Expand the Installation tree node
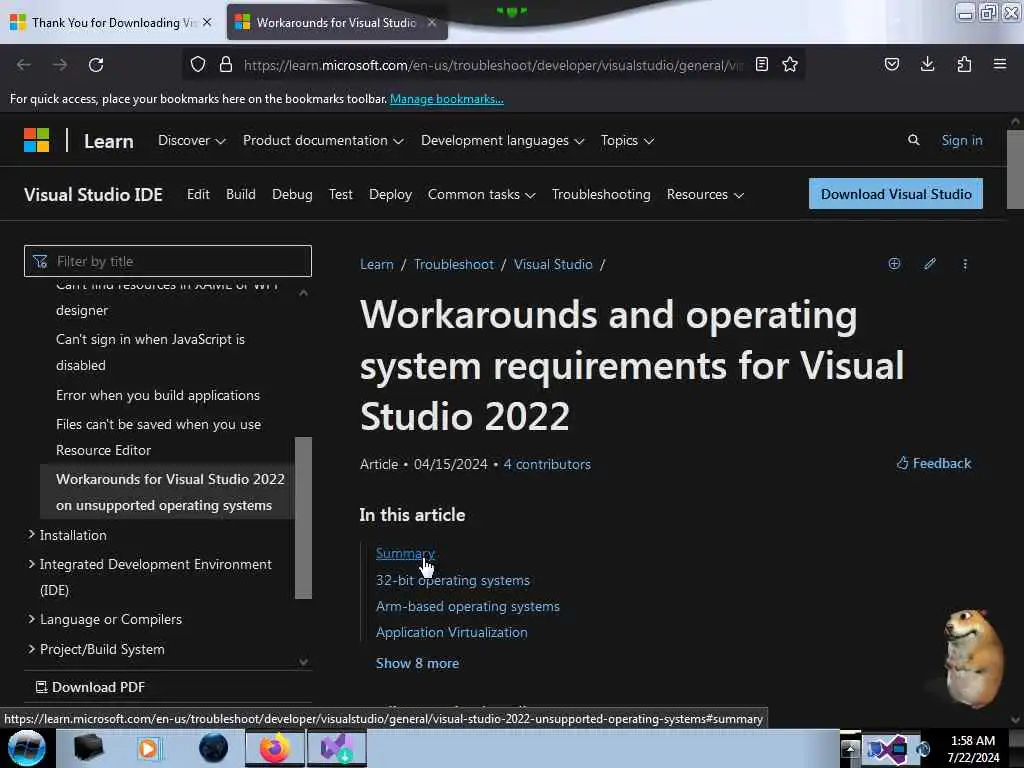 click(31, 534)
